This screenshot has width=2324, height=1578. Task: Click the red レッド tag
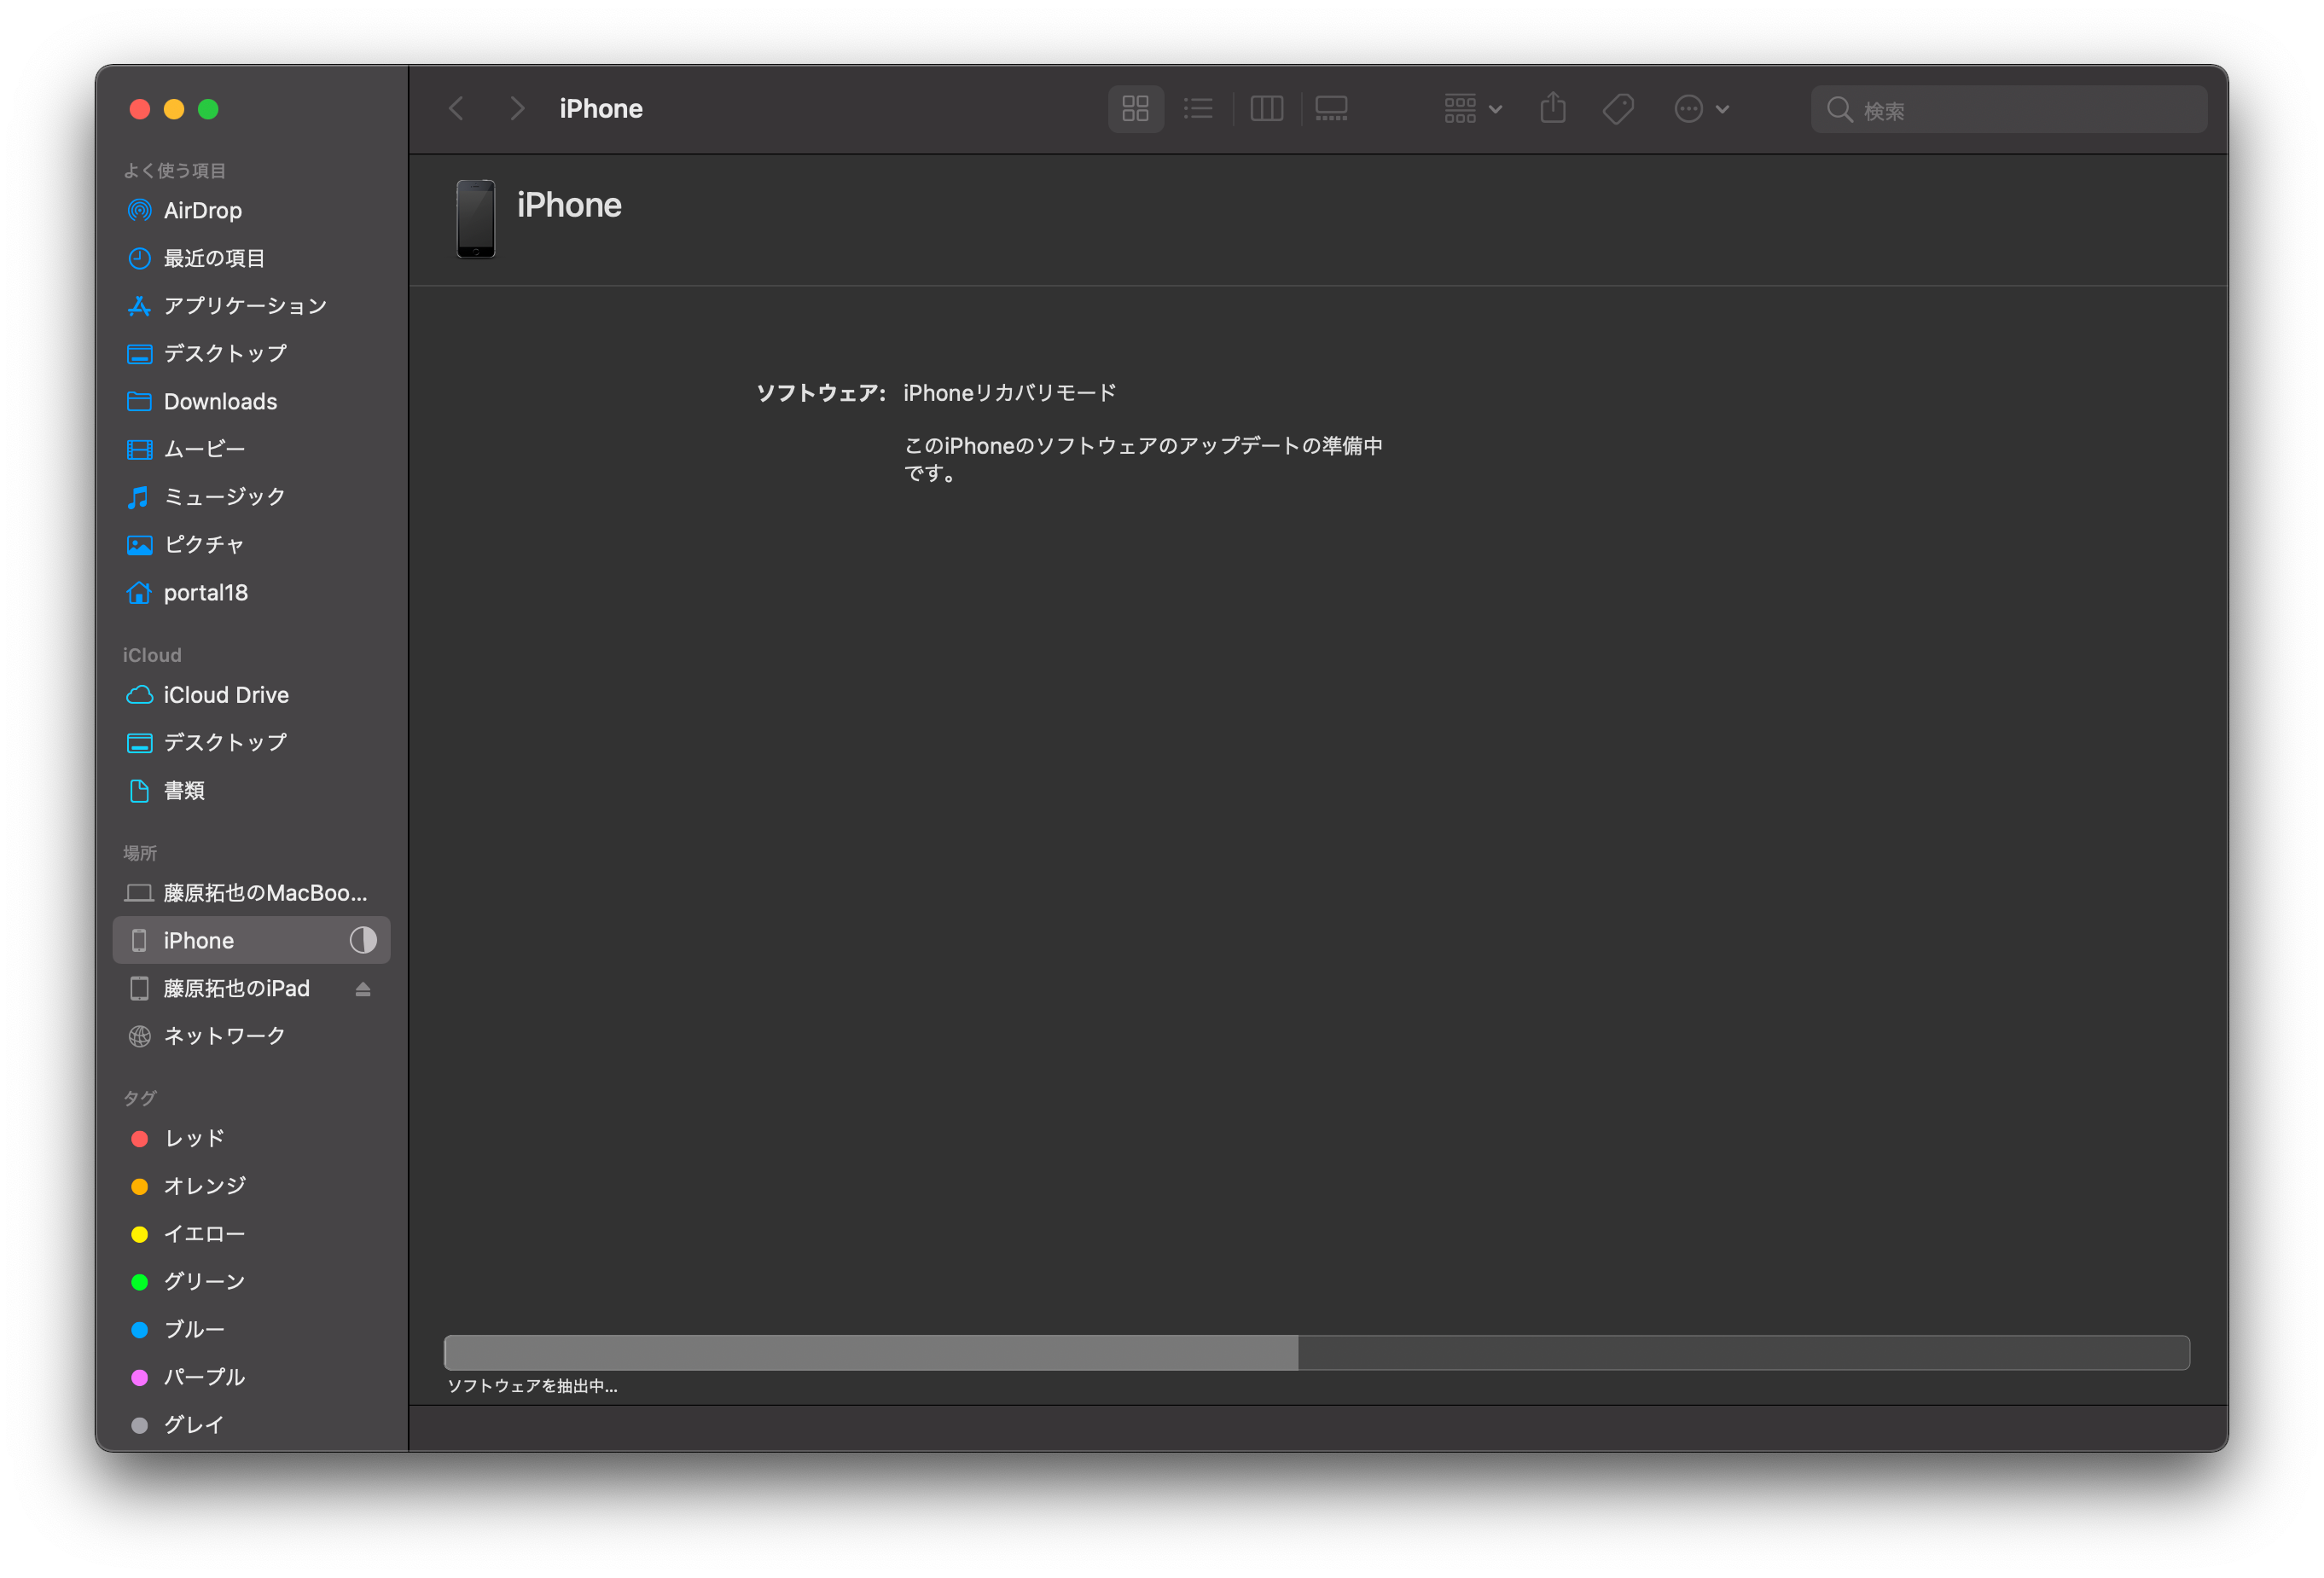coord(194,1138)
